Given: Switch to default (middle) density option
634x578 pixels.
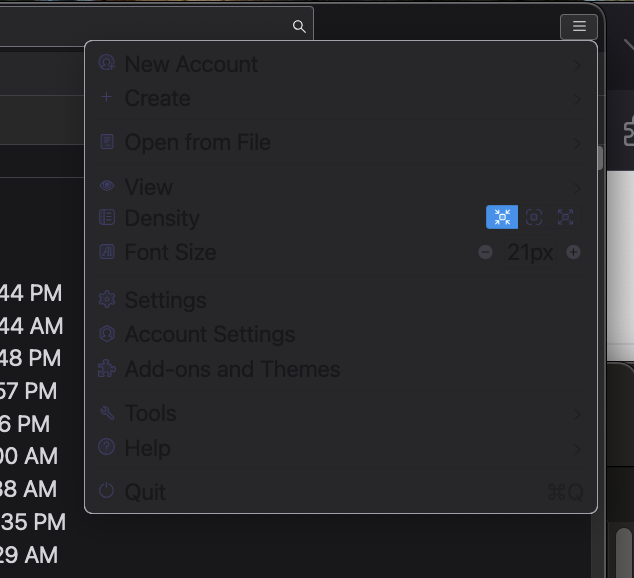Looking at the screenshot, I should (534, 217).
